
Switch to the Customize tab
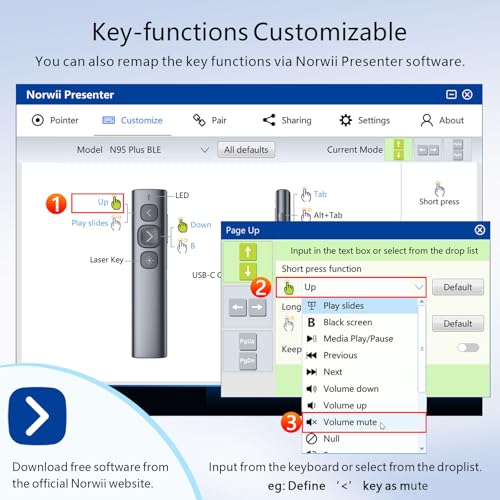[x=132, y=120]
